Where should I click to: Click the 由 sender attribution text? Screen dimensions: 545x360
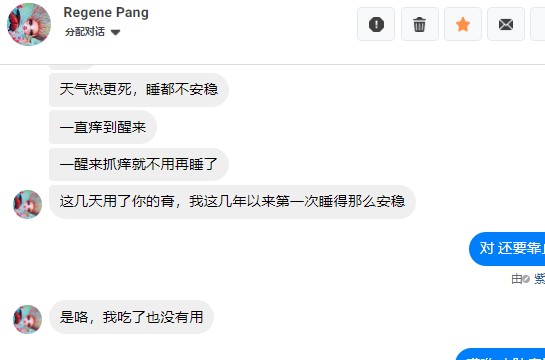click(x=516, y=279)
